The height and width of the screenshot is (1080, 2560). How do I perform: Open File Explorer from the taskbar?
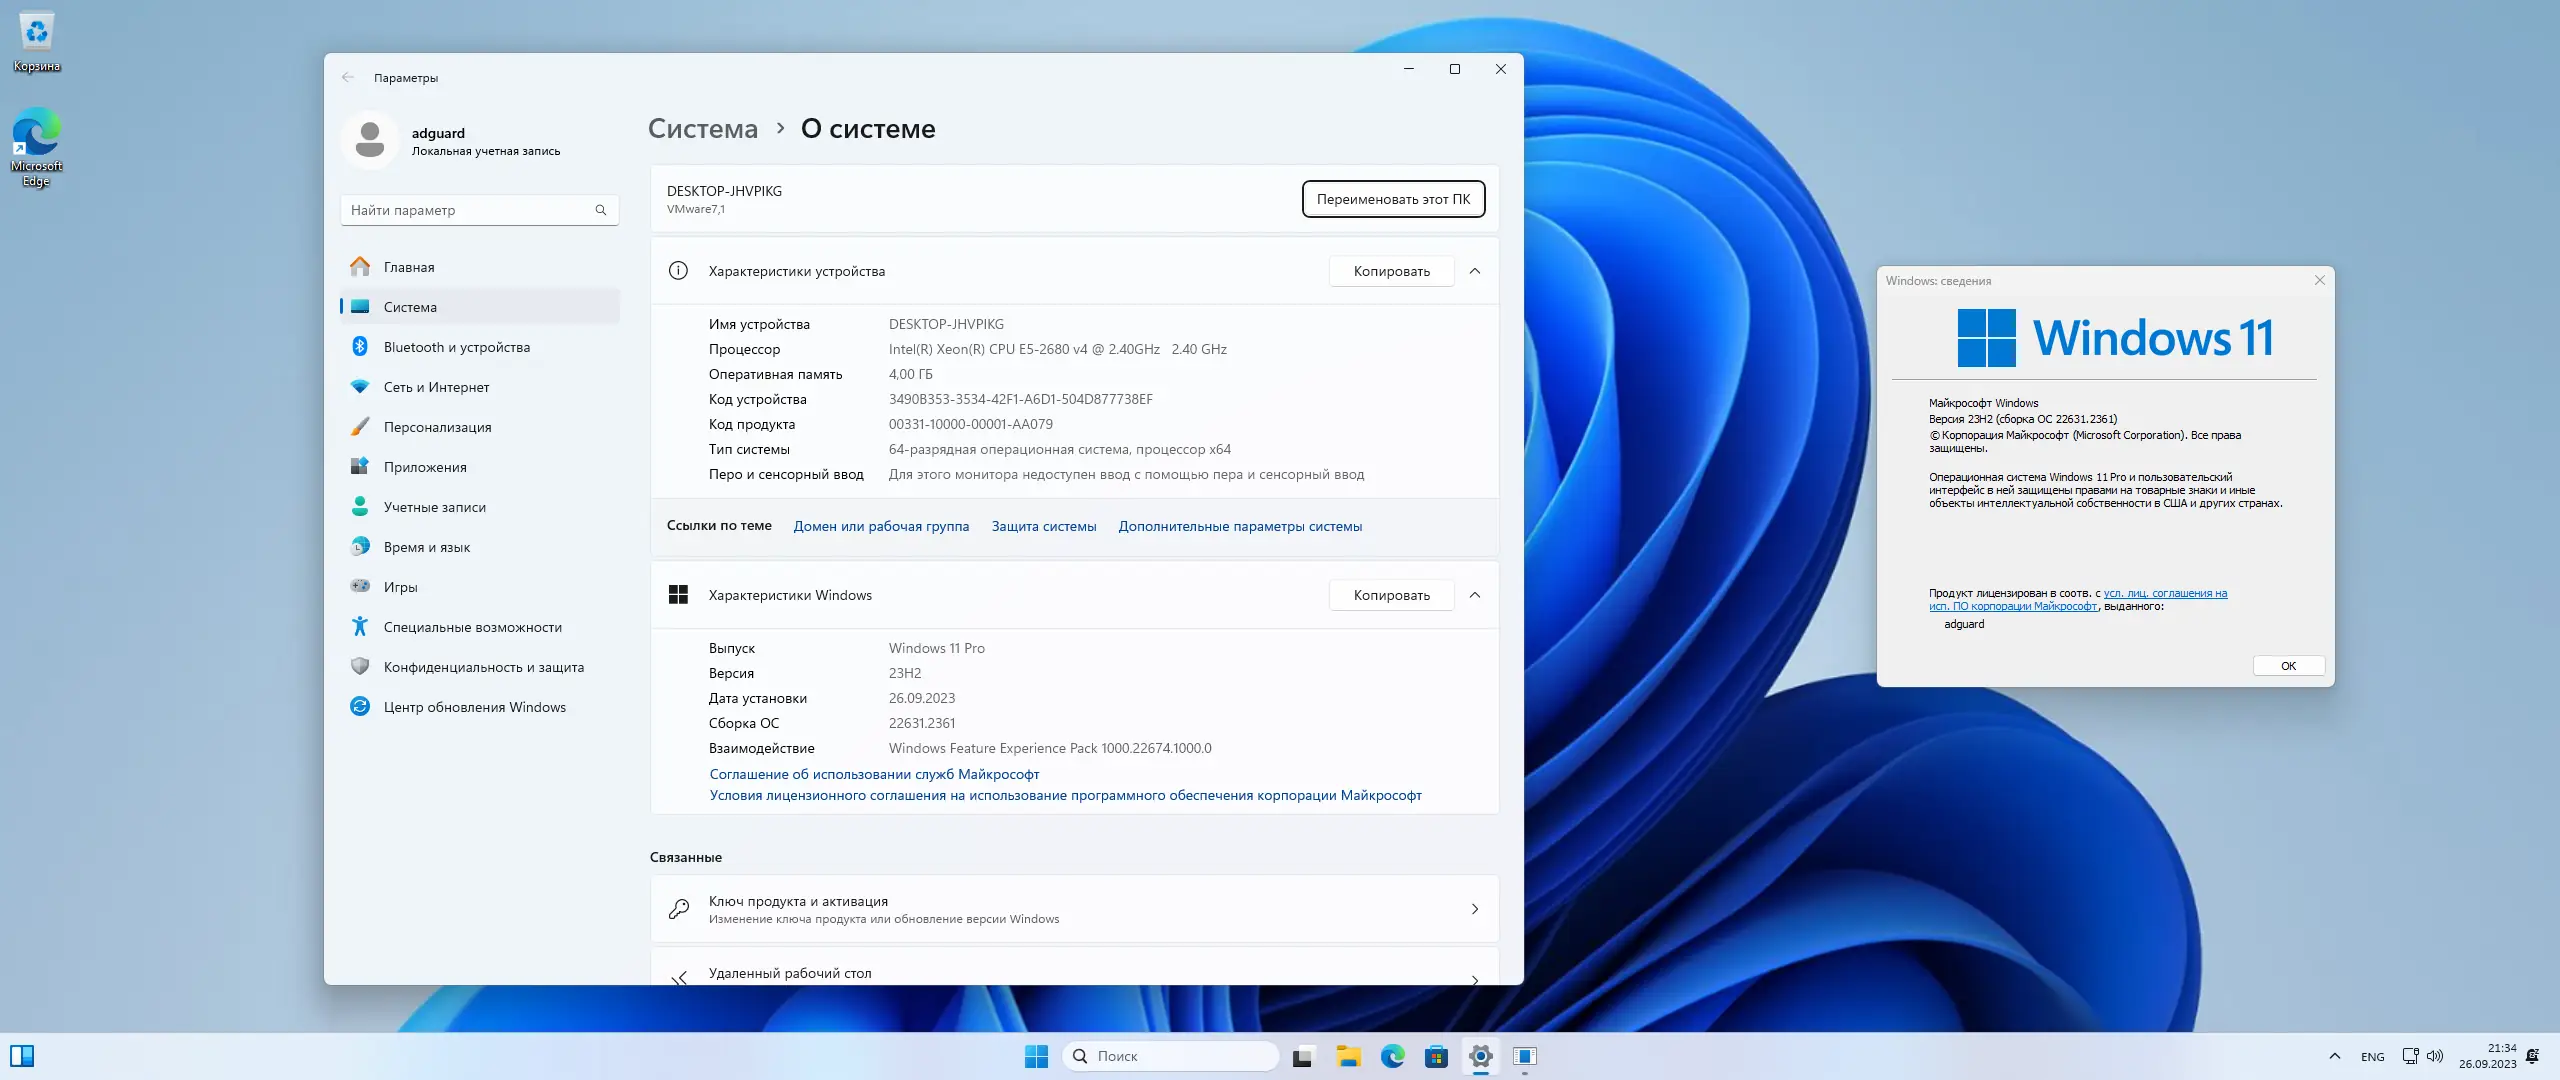(1348, 1056)
